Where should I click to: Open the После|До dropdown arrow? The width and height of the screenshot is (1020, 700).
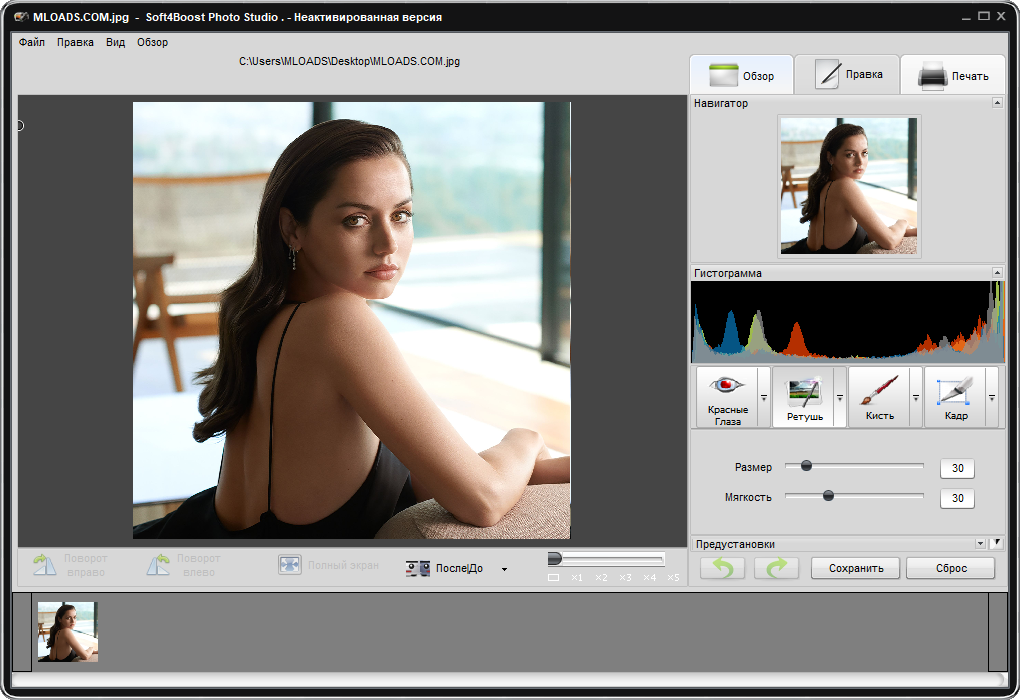504,569
